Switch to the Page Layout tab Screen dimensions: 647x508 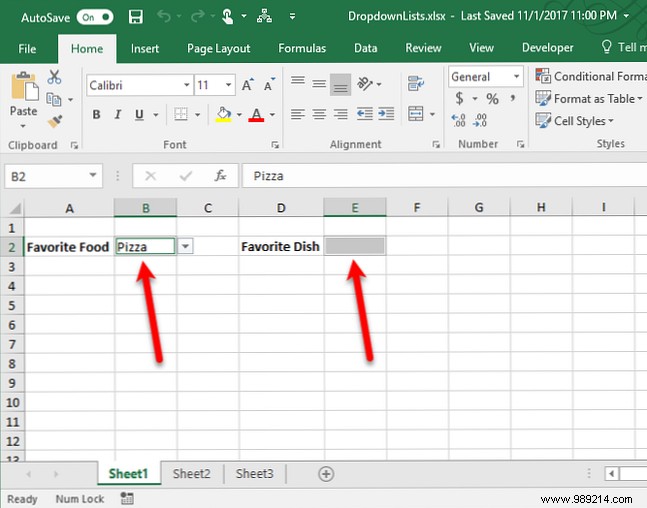[219, 49]
